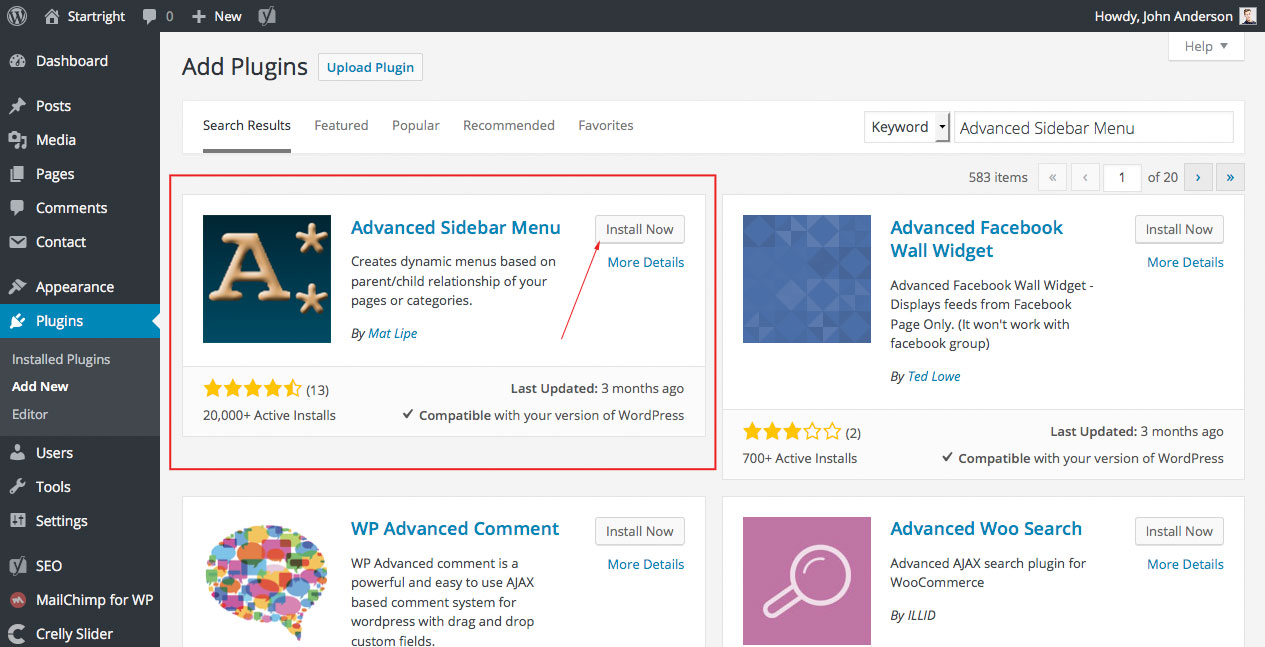Click '20,000+ Active Installs' text
The image size is (1265, 647).
[x=269, y=415]
